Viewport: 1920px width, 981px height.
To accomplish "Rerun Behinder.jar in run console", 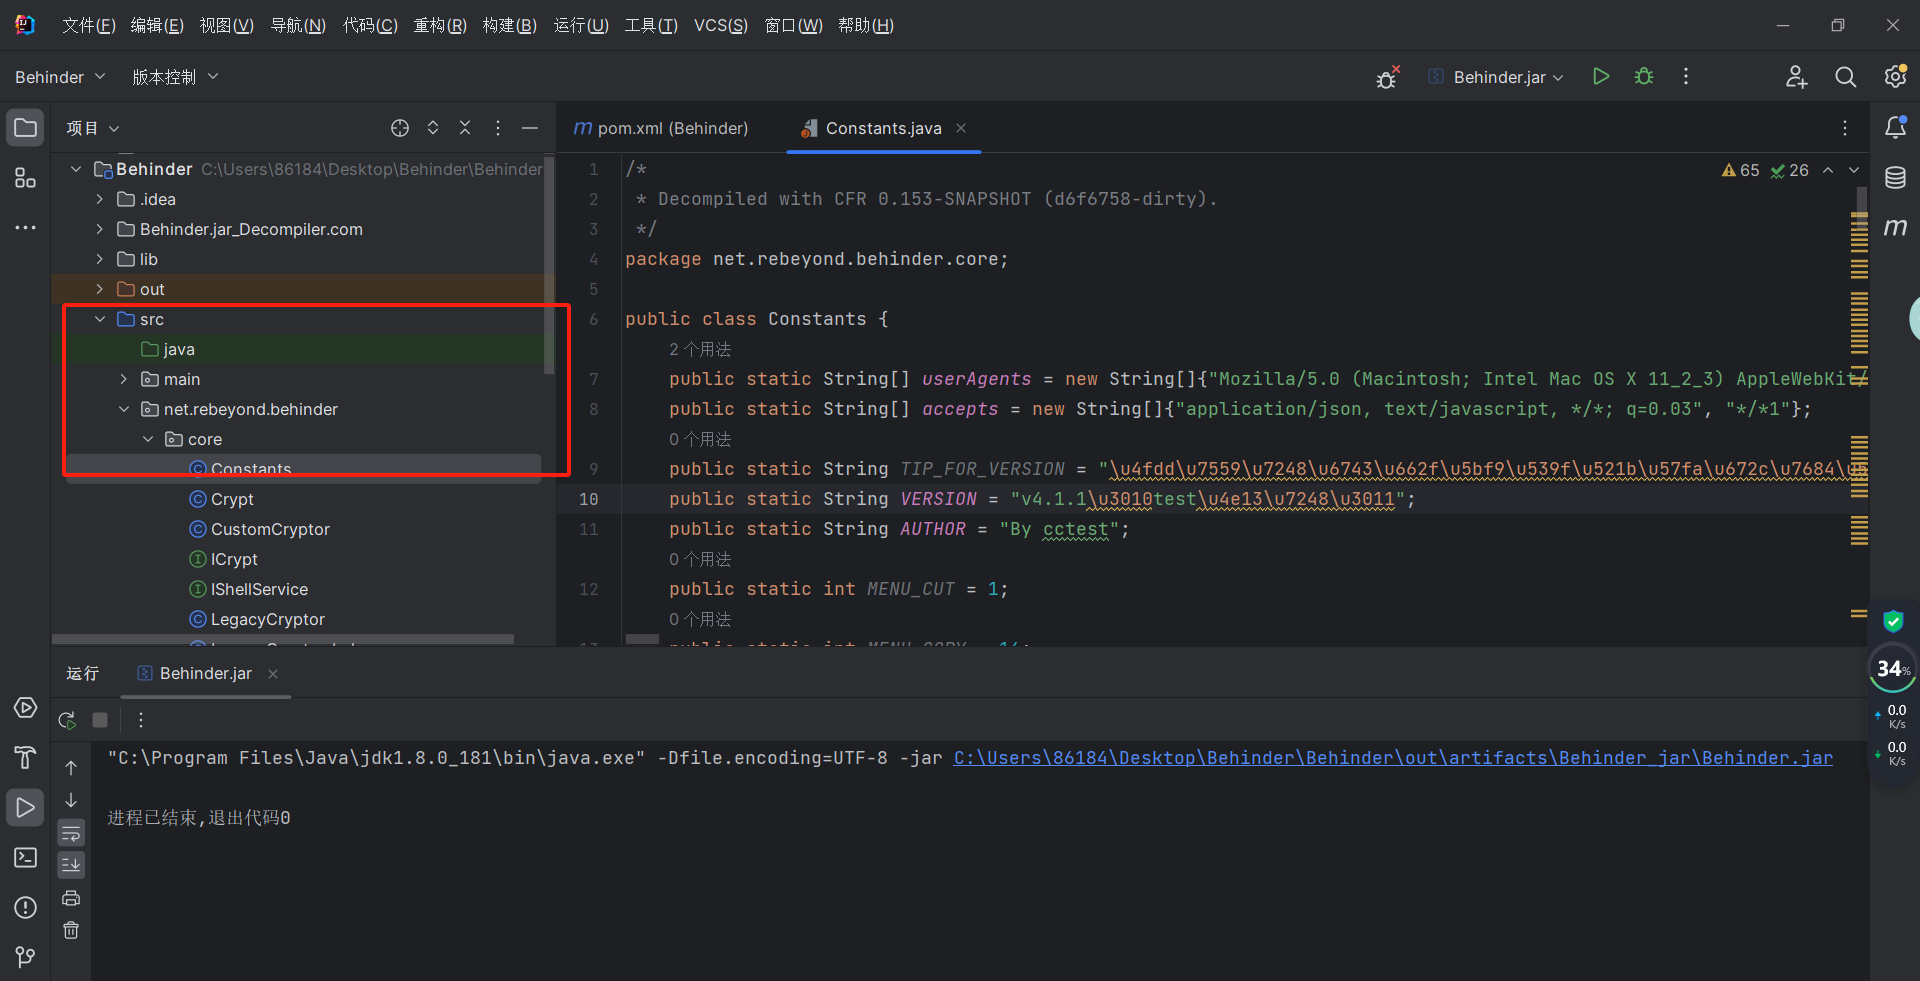I will coord(67,720).
